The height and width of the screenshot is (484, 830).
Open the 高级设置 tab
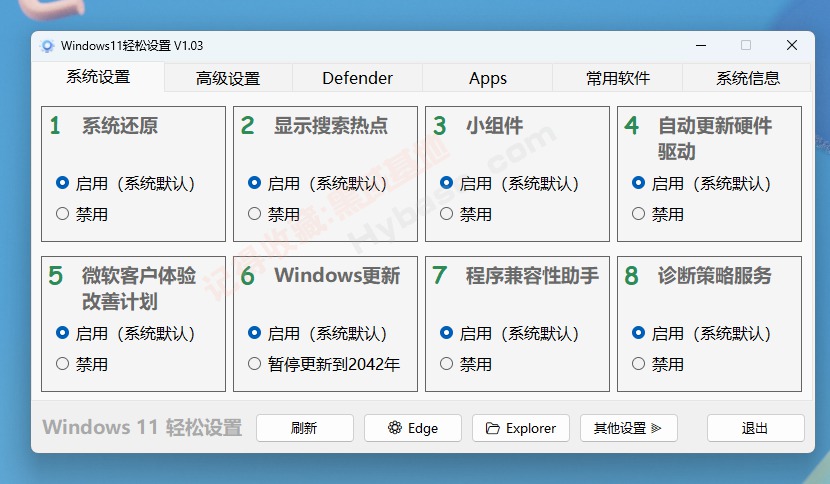(x=228, y=78)
